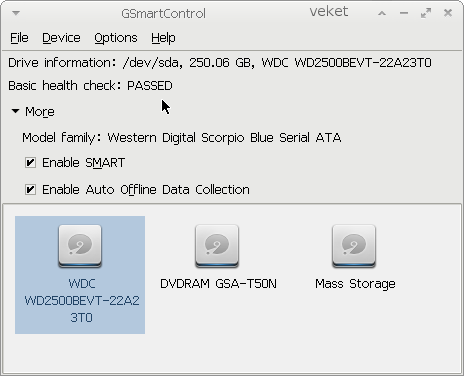Viewport: 464px width, 376px height.
Task: Open the File menu
Action: (19, 38)
